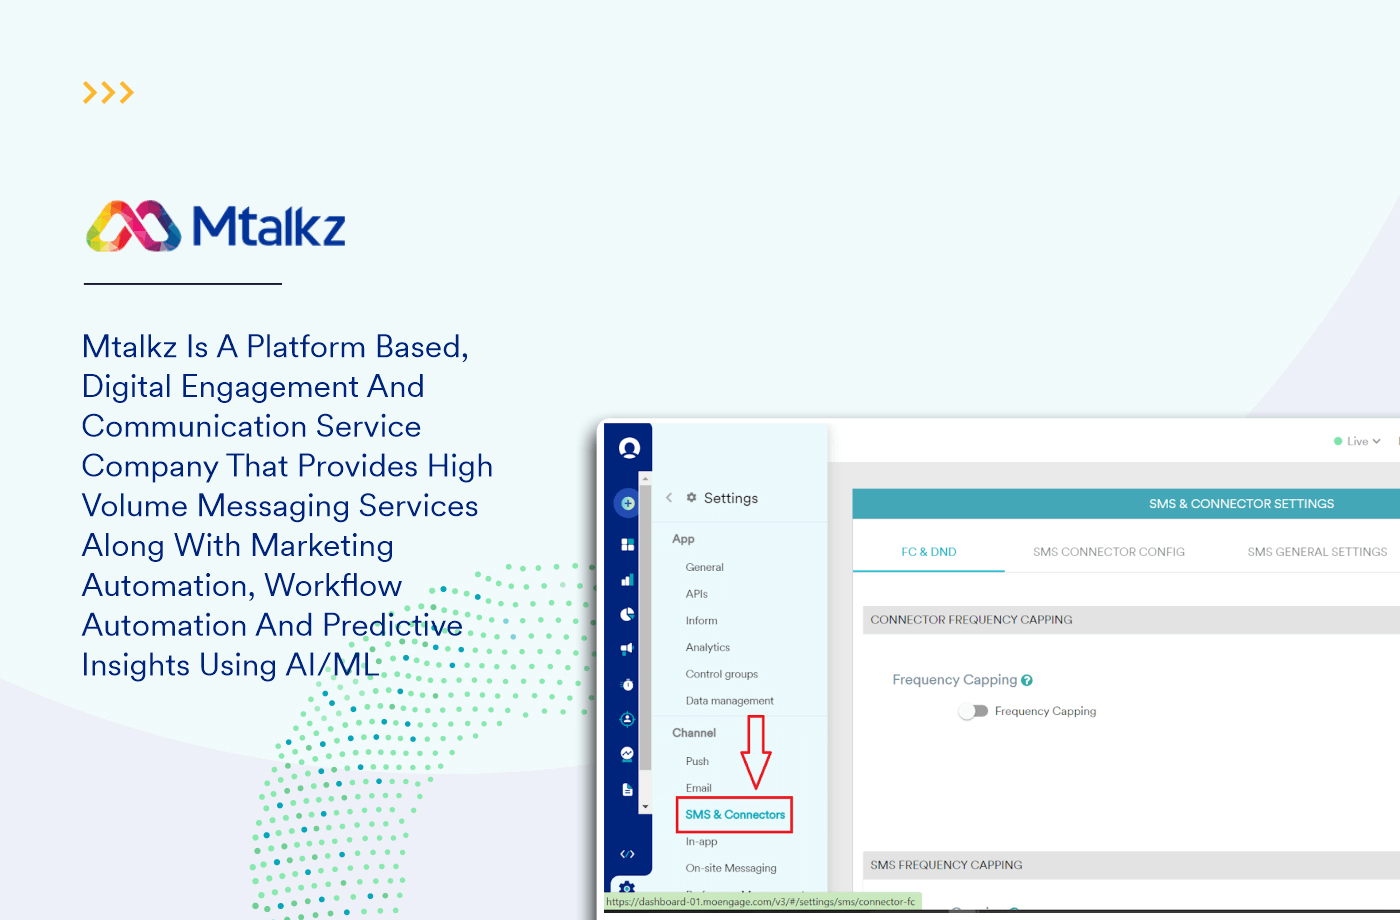Click the App section heading

click(x=683, y=539)
